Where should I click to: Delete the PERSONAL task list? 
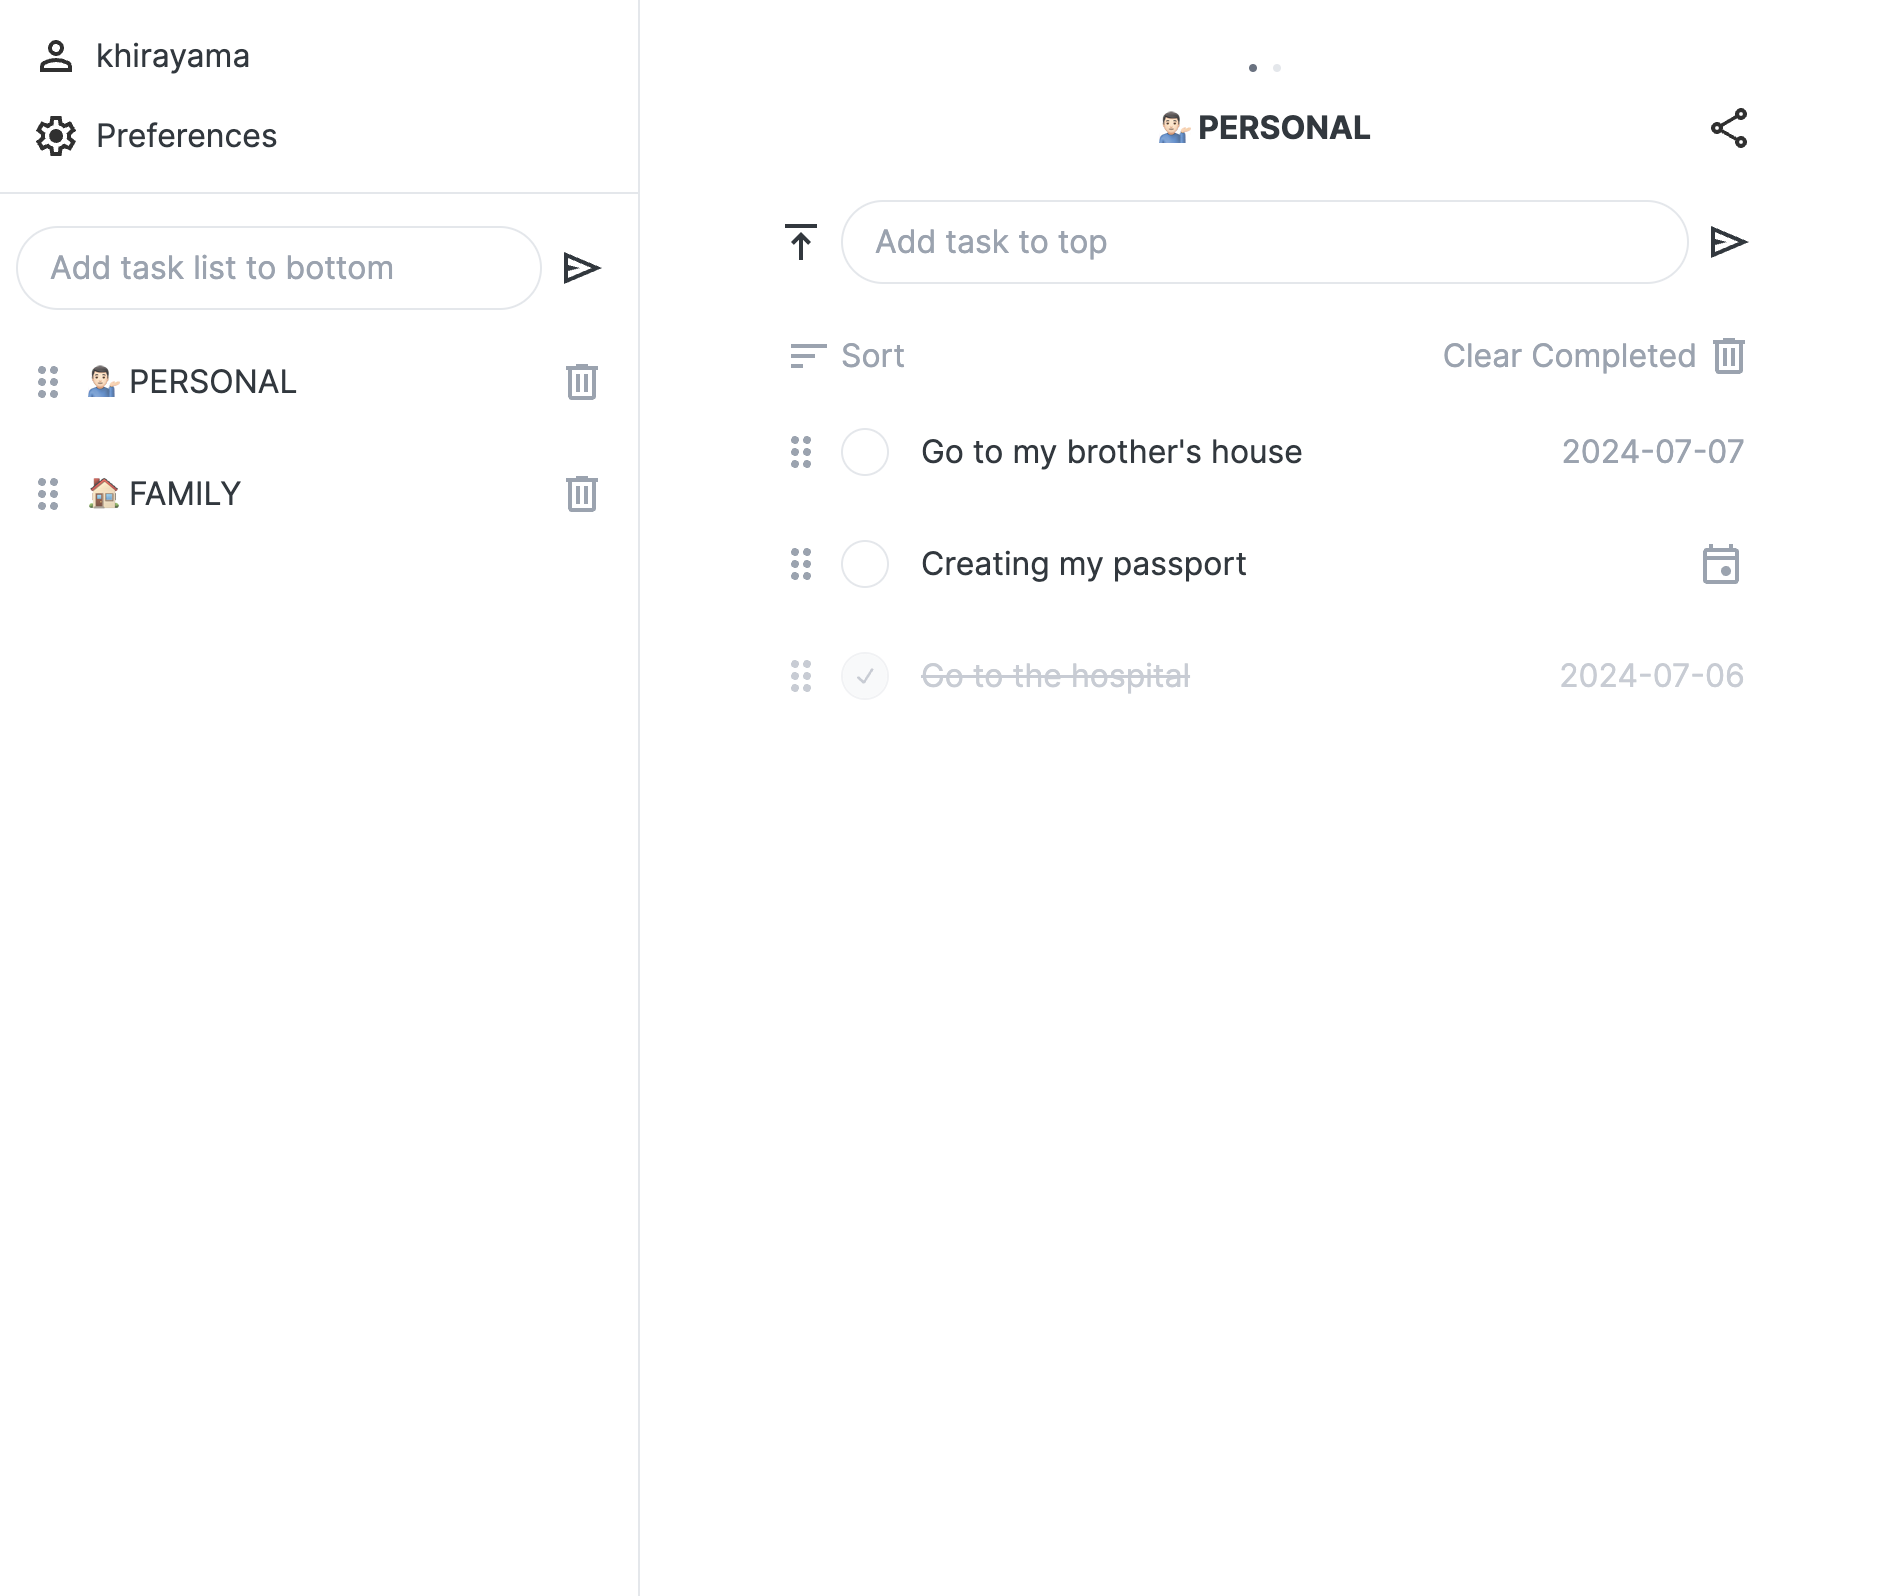point(581,382)
